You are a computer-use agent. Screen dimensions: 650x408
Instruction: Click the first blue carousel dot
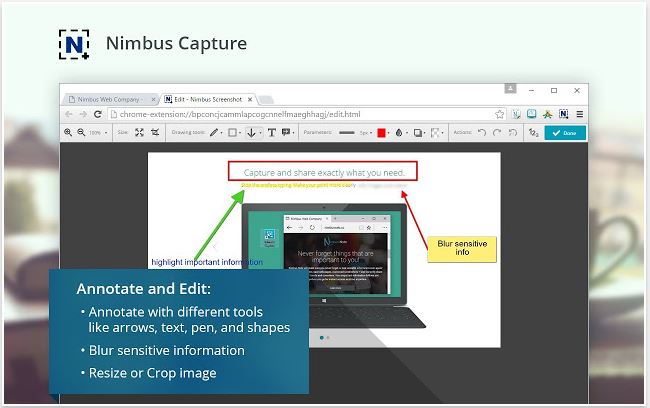coord(322,338)
